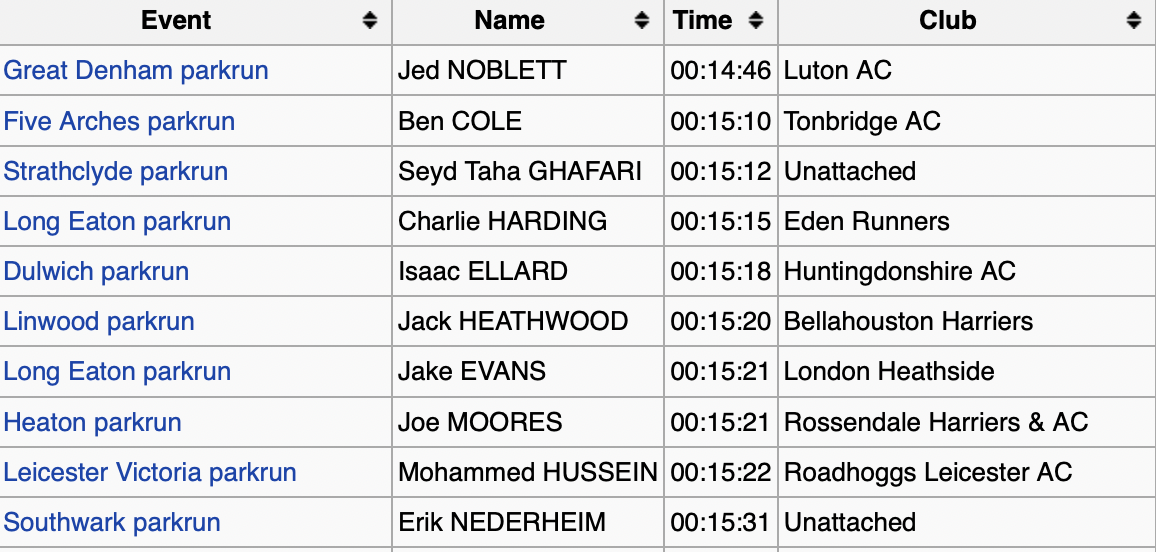Sort table by Time column arrows
The width and height of the screenshot is (1156, 552).
(756, 21)
